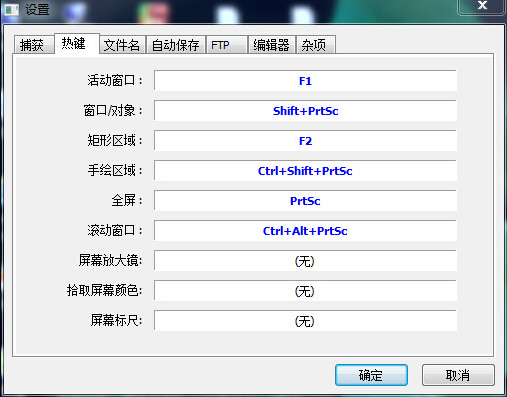
Task: Click the 屏幕放大镜 hotkey field
Action: [x=305, y=261]
